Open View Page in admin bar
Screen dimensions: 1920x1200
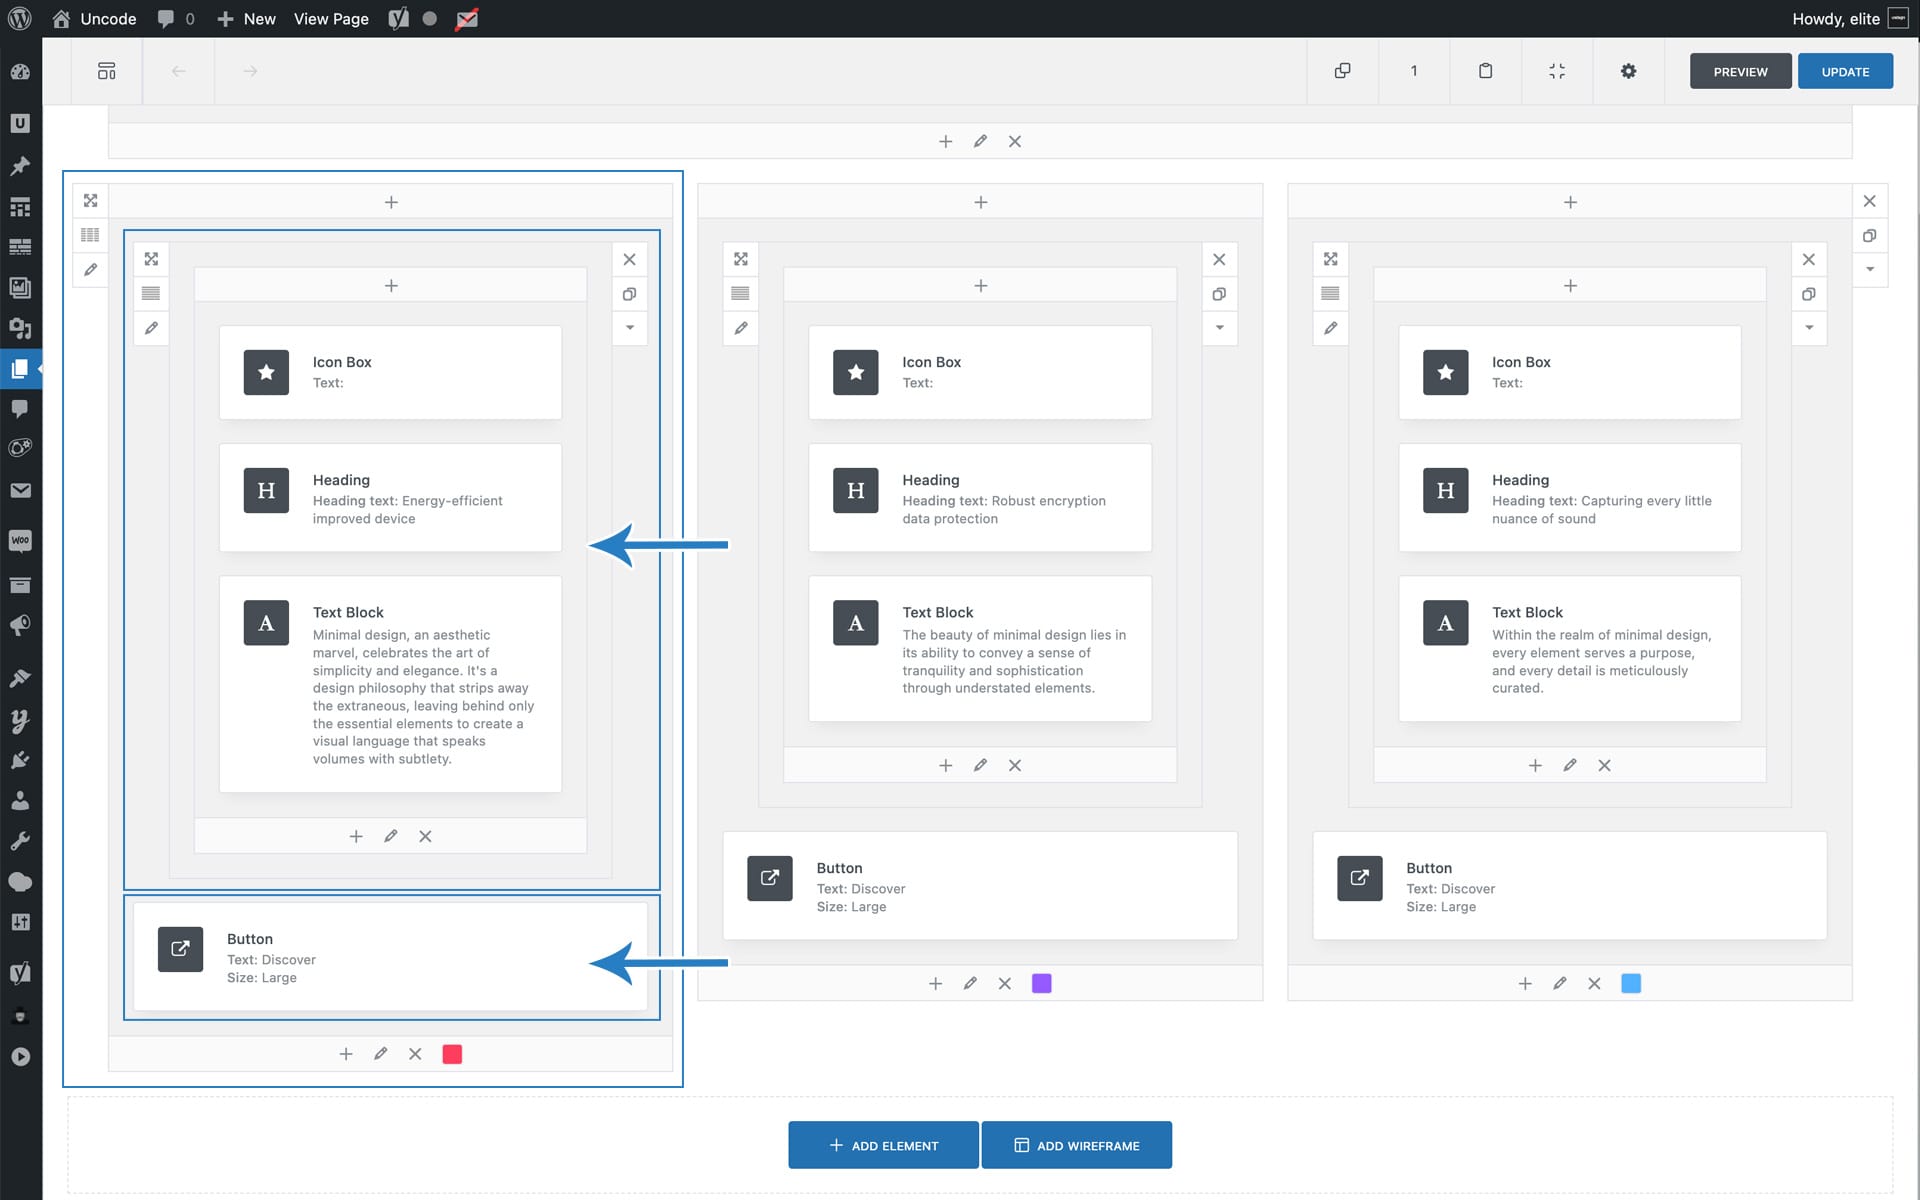331,19
